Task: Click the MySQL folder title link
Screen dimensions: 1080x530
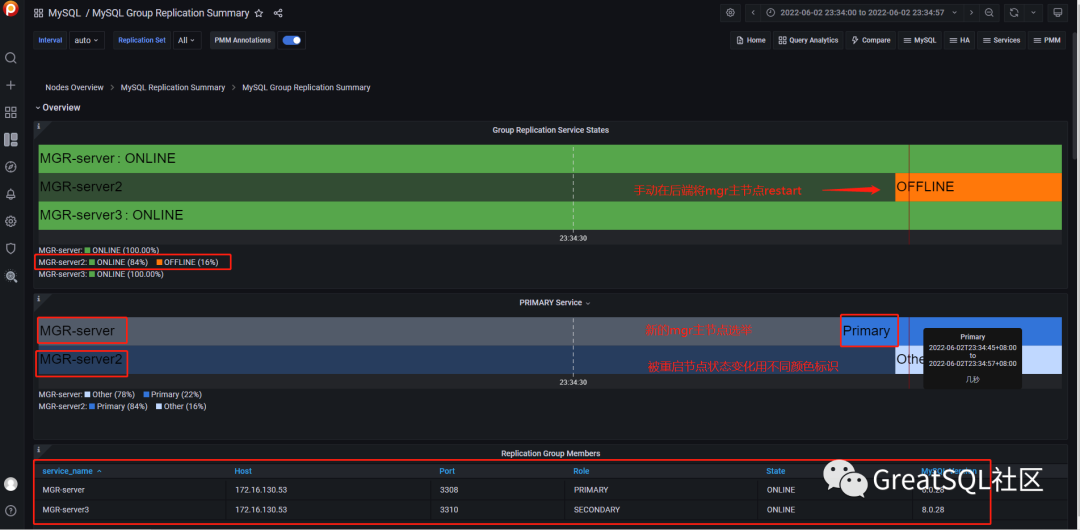Action: click(x=65, y=13)
